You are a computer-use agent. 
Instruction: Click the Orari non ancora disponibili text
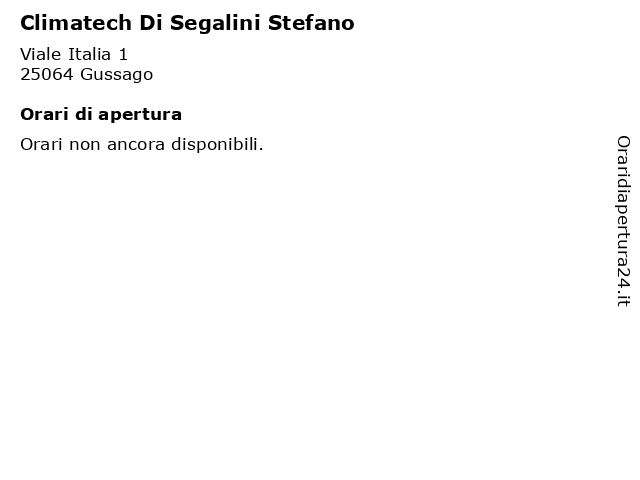tap(142, 145)
